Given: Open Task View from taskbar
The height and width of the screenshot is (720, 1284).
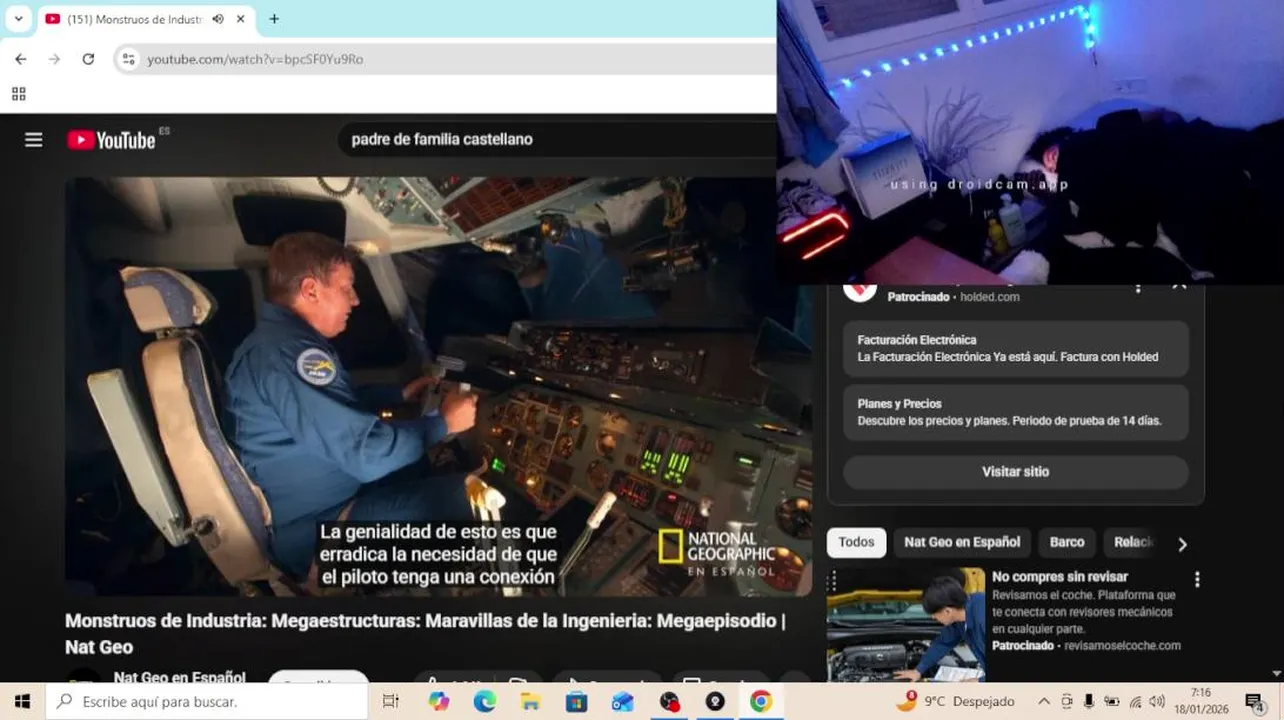Looking at the screenshot, I should 391,701.
